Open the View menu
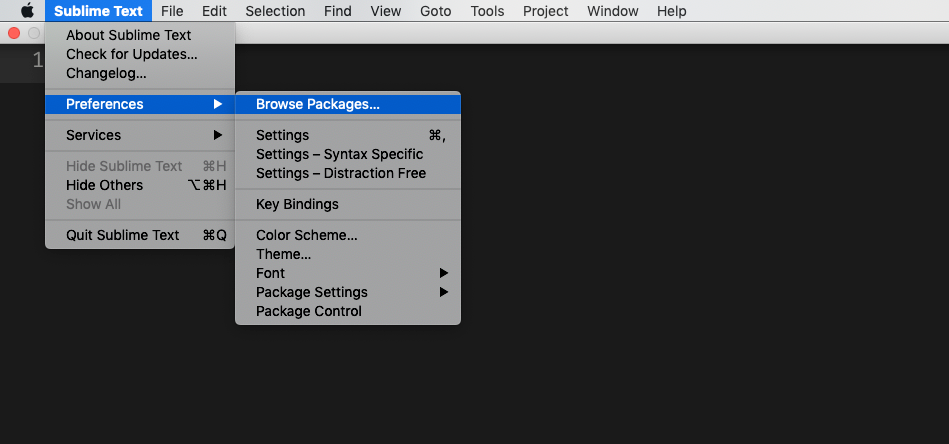949x444 pixels. tap(386, 11)
